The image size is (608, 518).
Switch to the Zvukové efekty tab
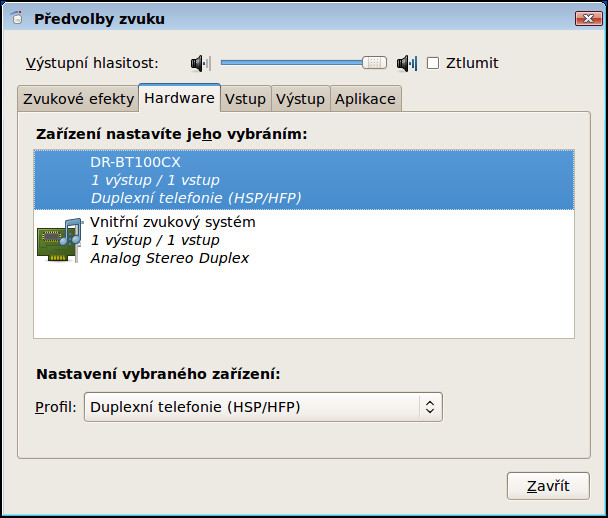78,99
